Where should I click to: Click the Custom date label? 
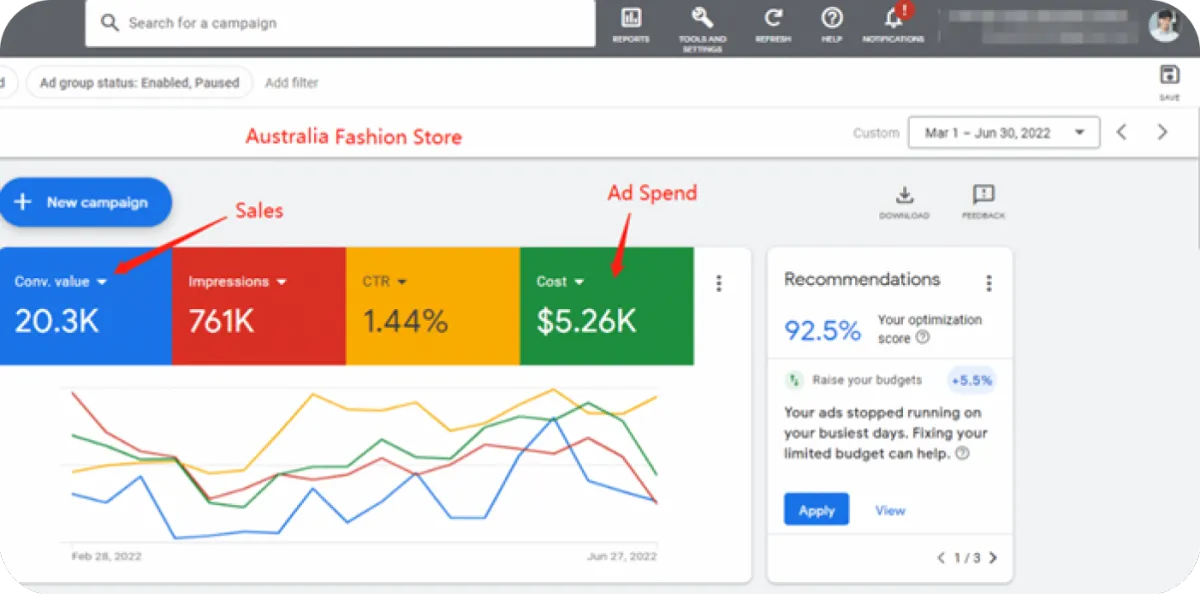pos(876,133)
